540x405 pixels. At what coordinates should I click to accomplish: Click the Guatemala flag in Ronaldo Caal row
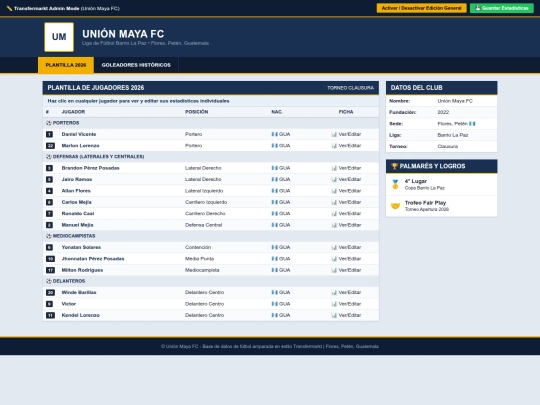pyautogui.click(x=274, y=214)
